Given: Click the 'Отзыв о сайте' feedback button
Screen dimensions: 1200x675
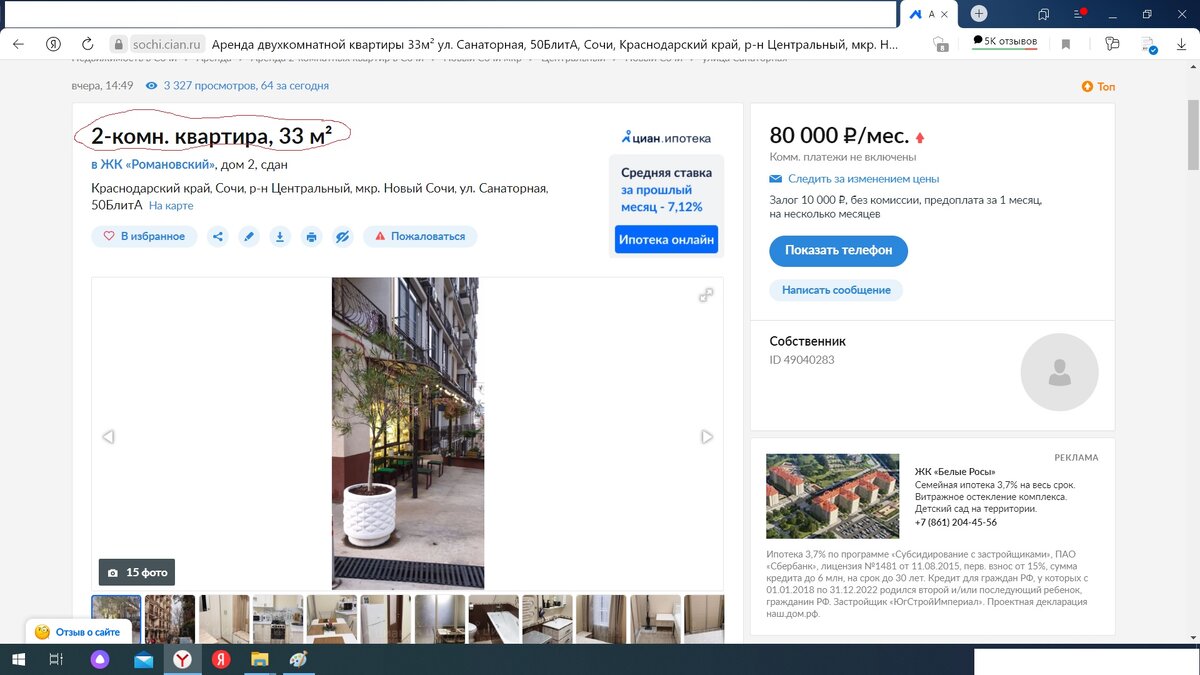Looking at the screenshot, I should 77,632.
